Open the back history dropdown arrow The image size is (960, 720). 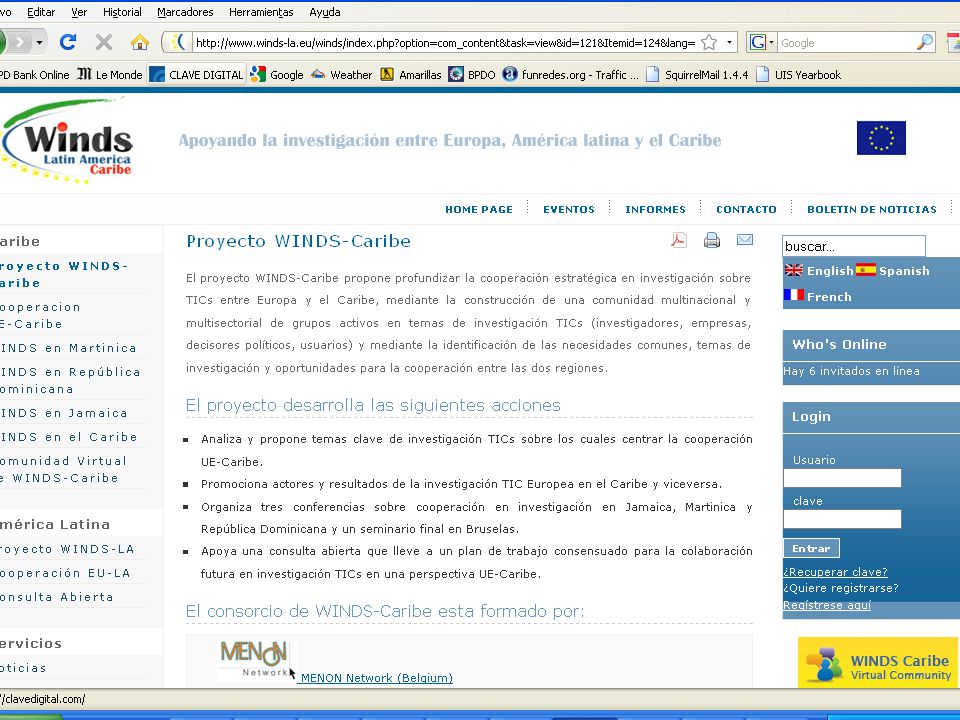click(x=39, y=42)
